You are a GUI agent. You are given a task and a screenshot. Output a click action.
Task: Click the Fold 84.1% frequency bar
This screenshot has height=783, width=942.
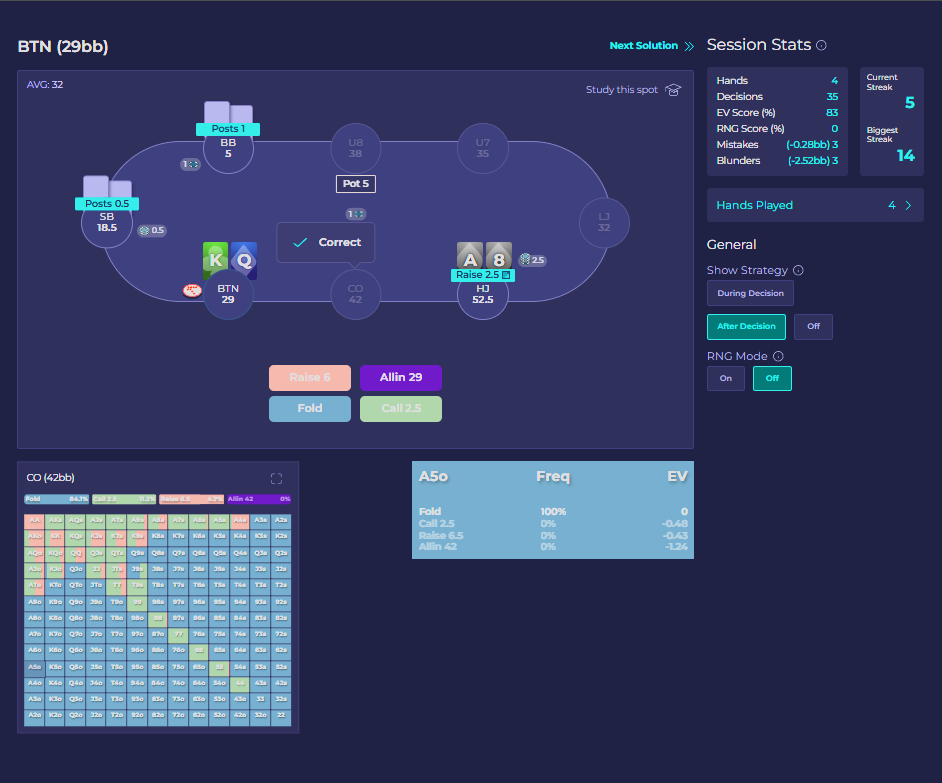coord(56,499)
